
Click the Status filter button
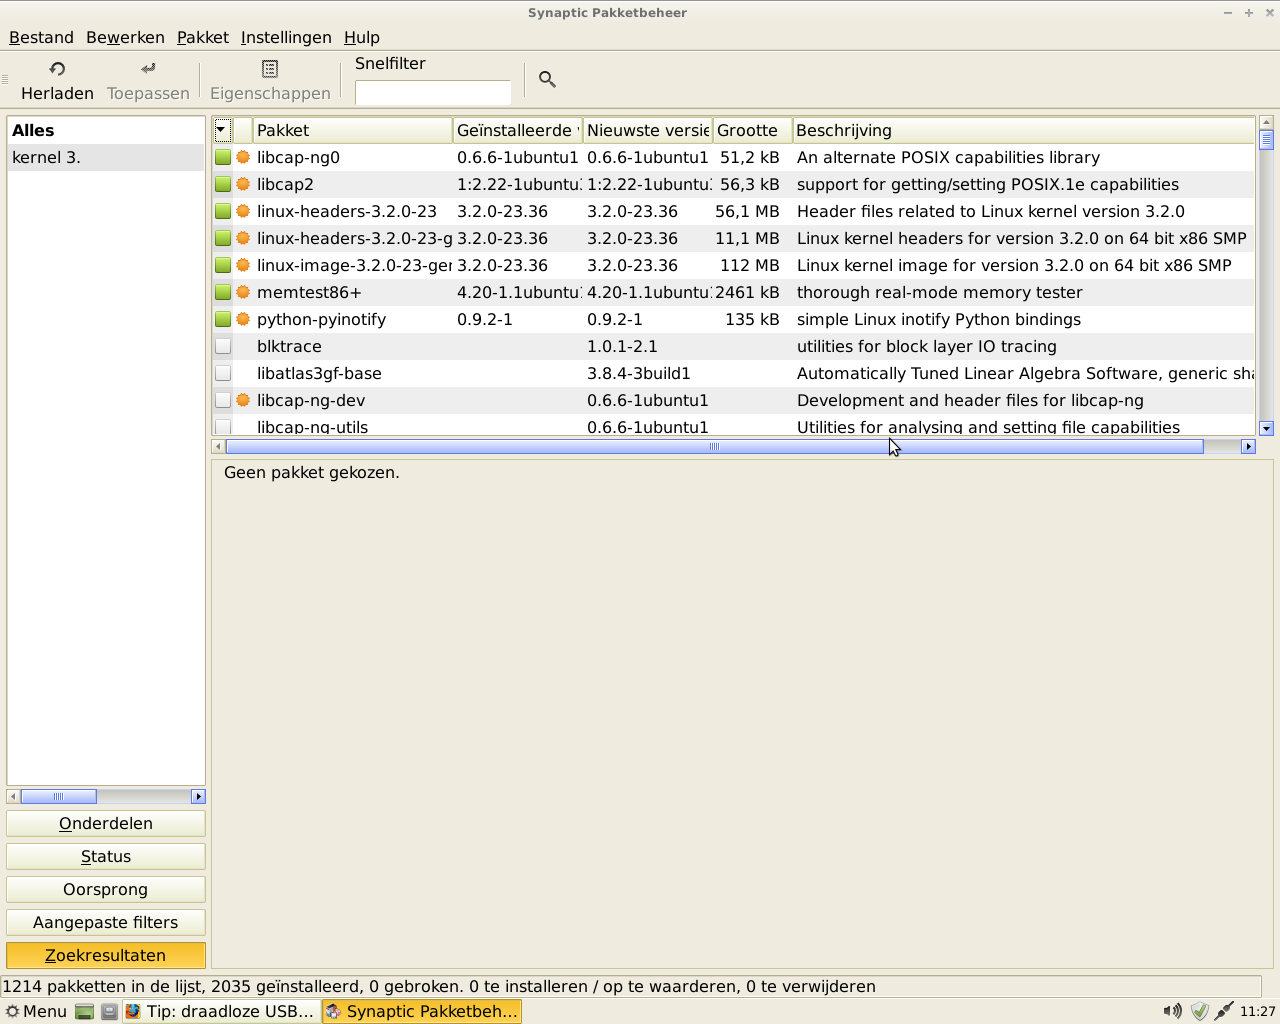click(x=106, y=856)
